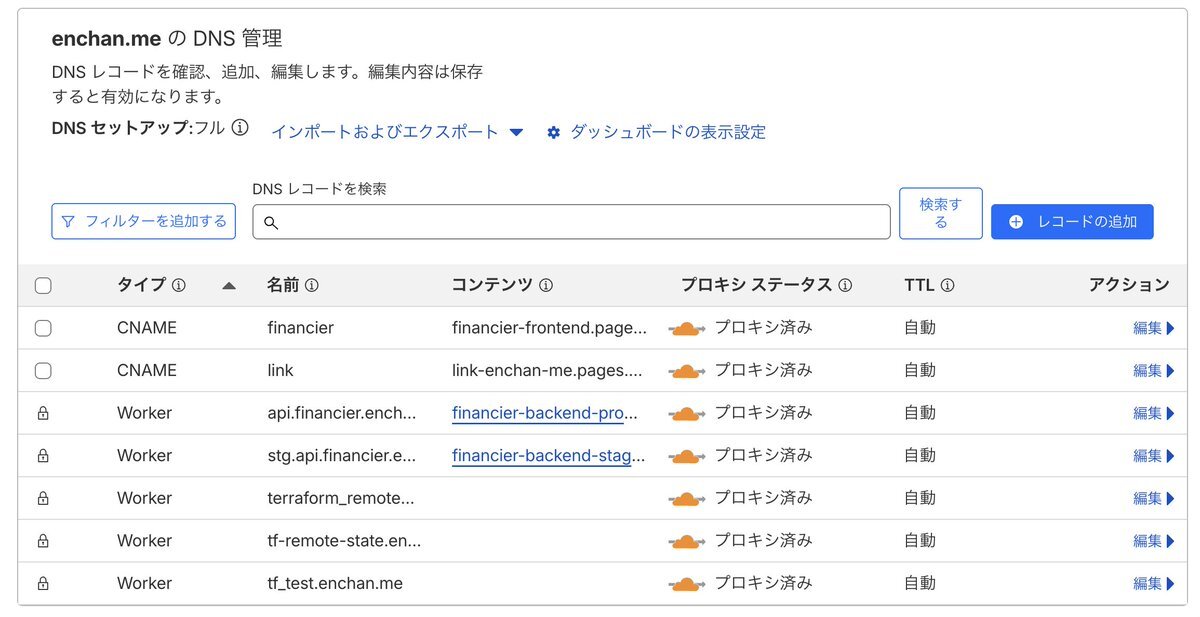Click the info icon beside 名前 column header

(x=312, y=285)
